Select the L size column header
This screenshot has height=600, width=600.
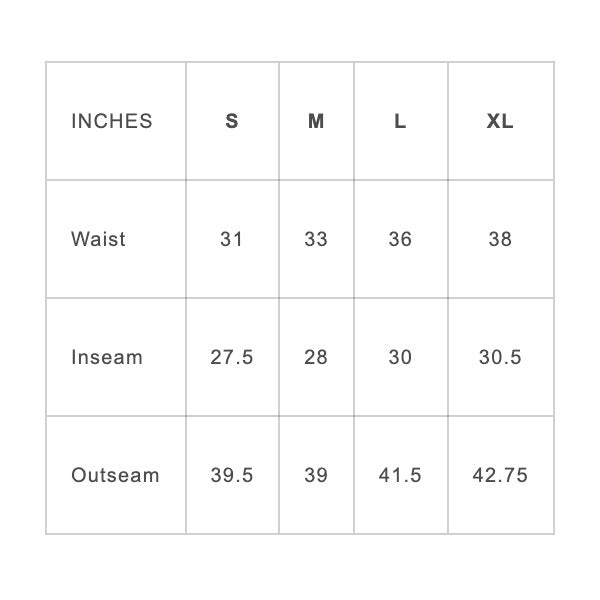coord(400,122)
